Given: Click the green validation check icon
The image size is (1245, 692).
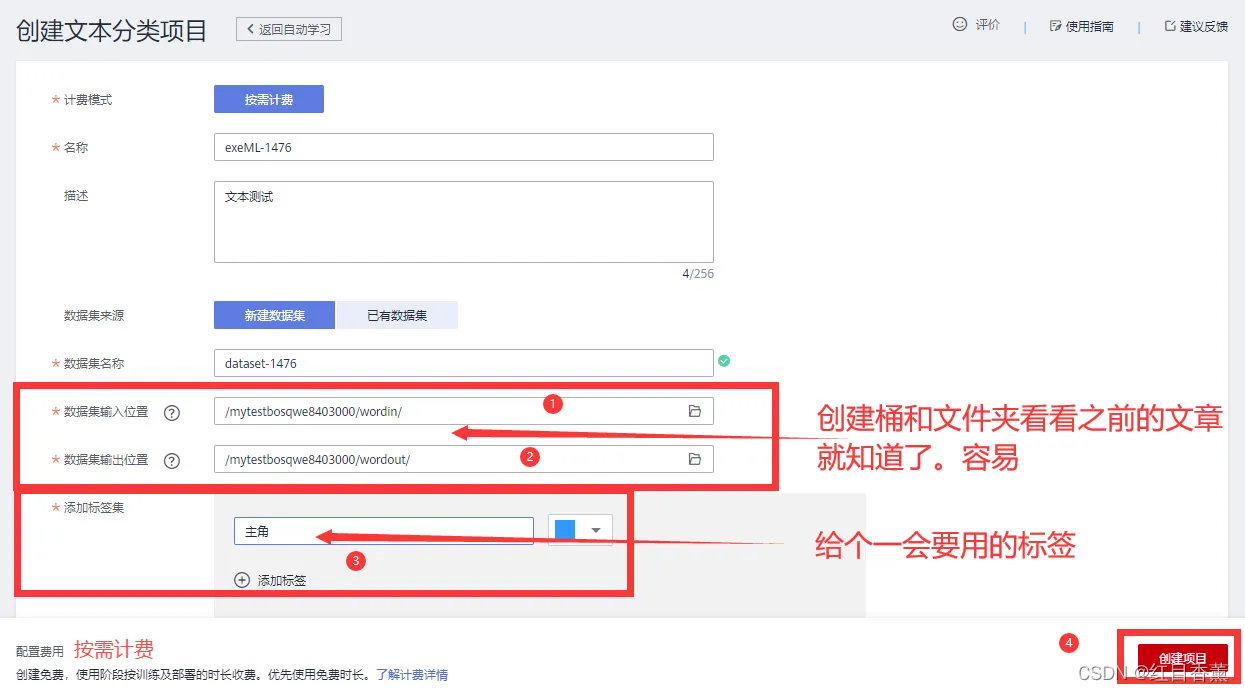Looking at the screenshot, I should pyautogui.click(x=724, y=361).
